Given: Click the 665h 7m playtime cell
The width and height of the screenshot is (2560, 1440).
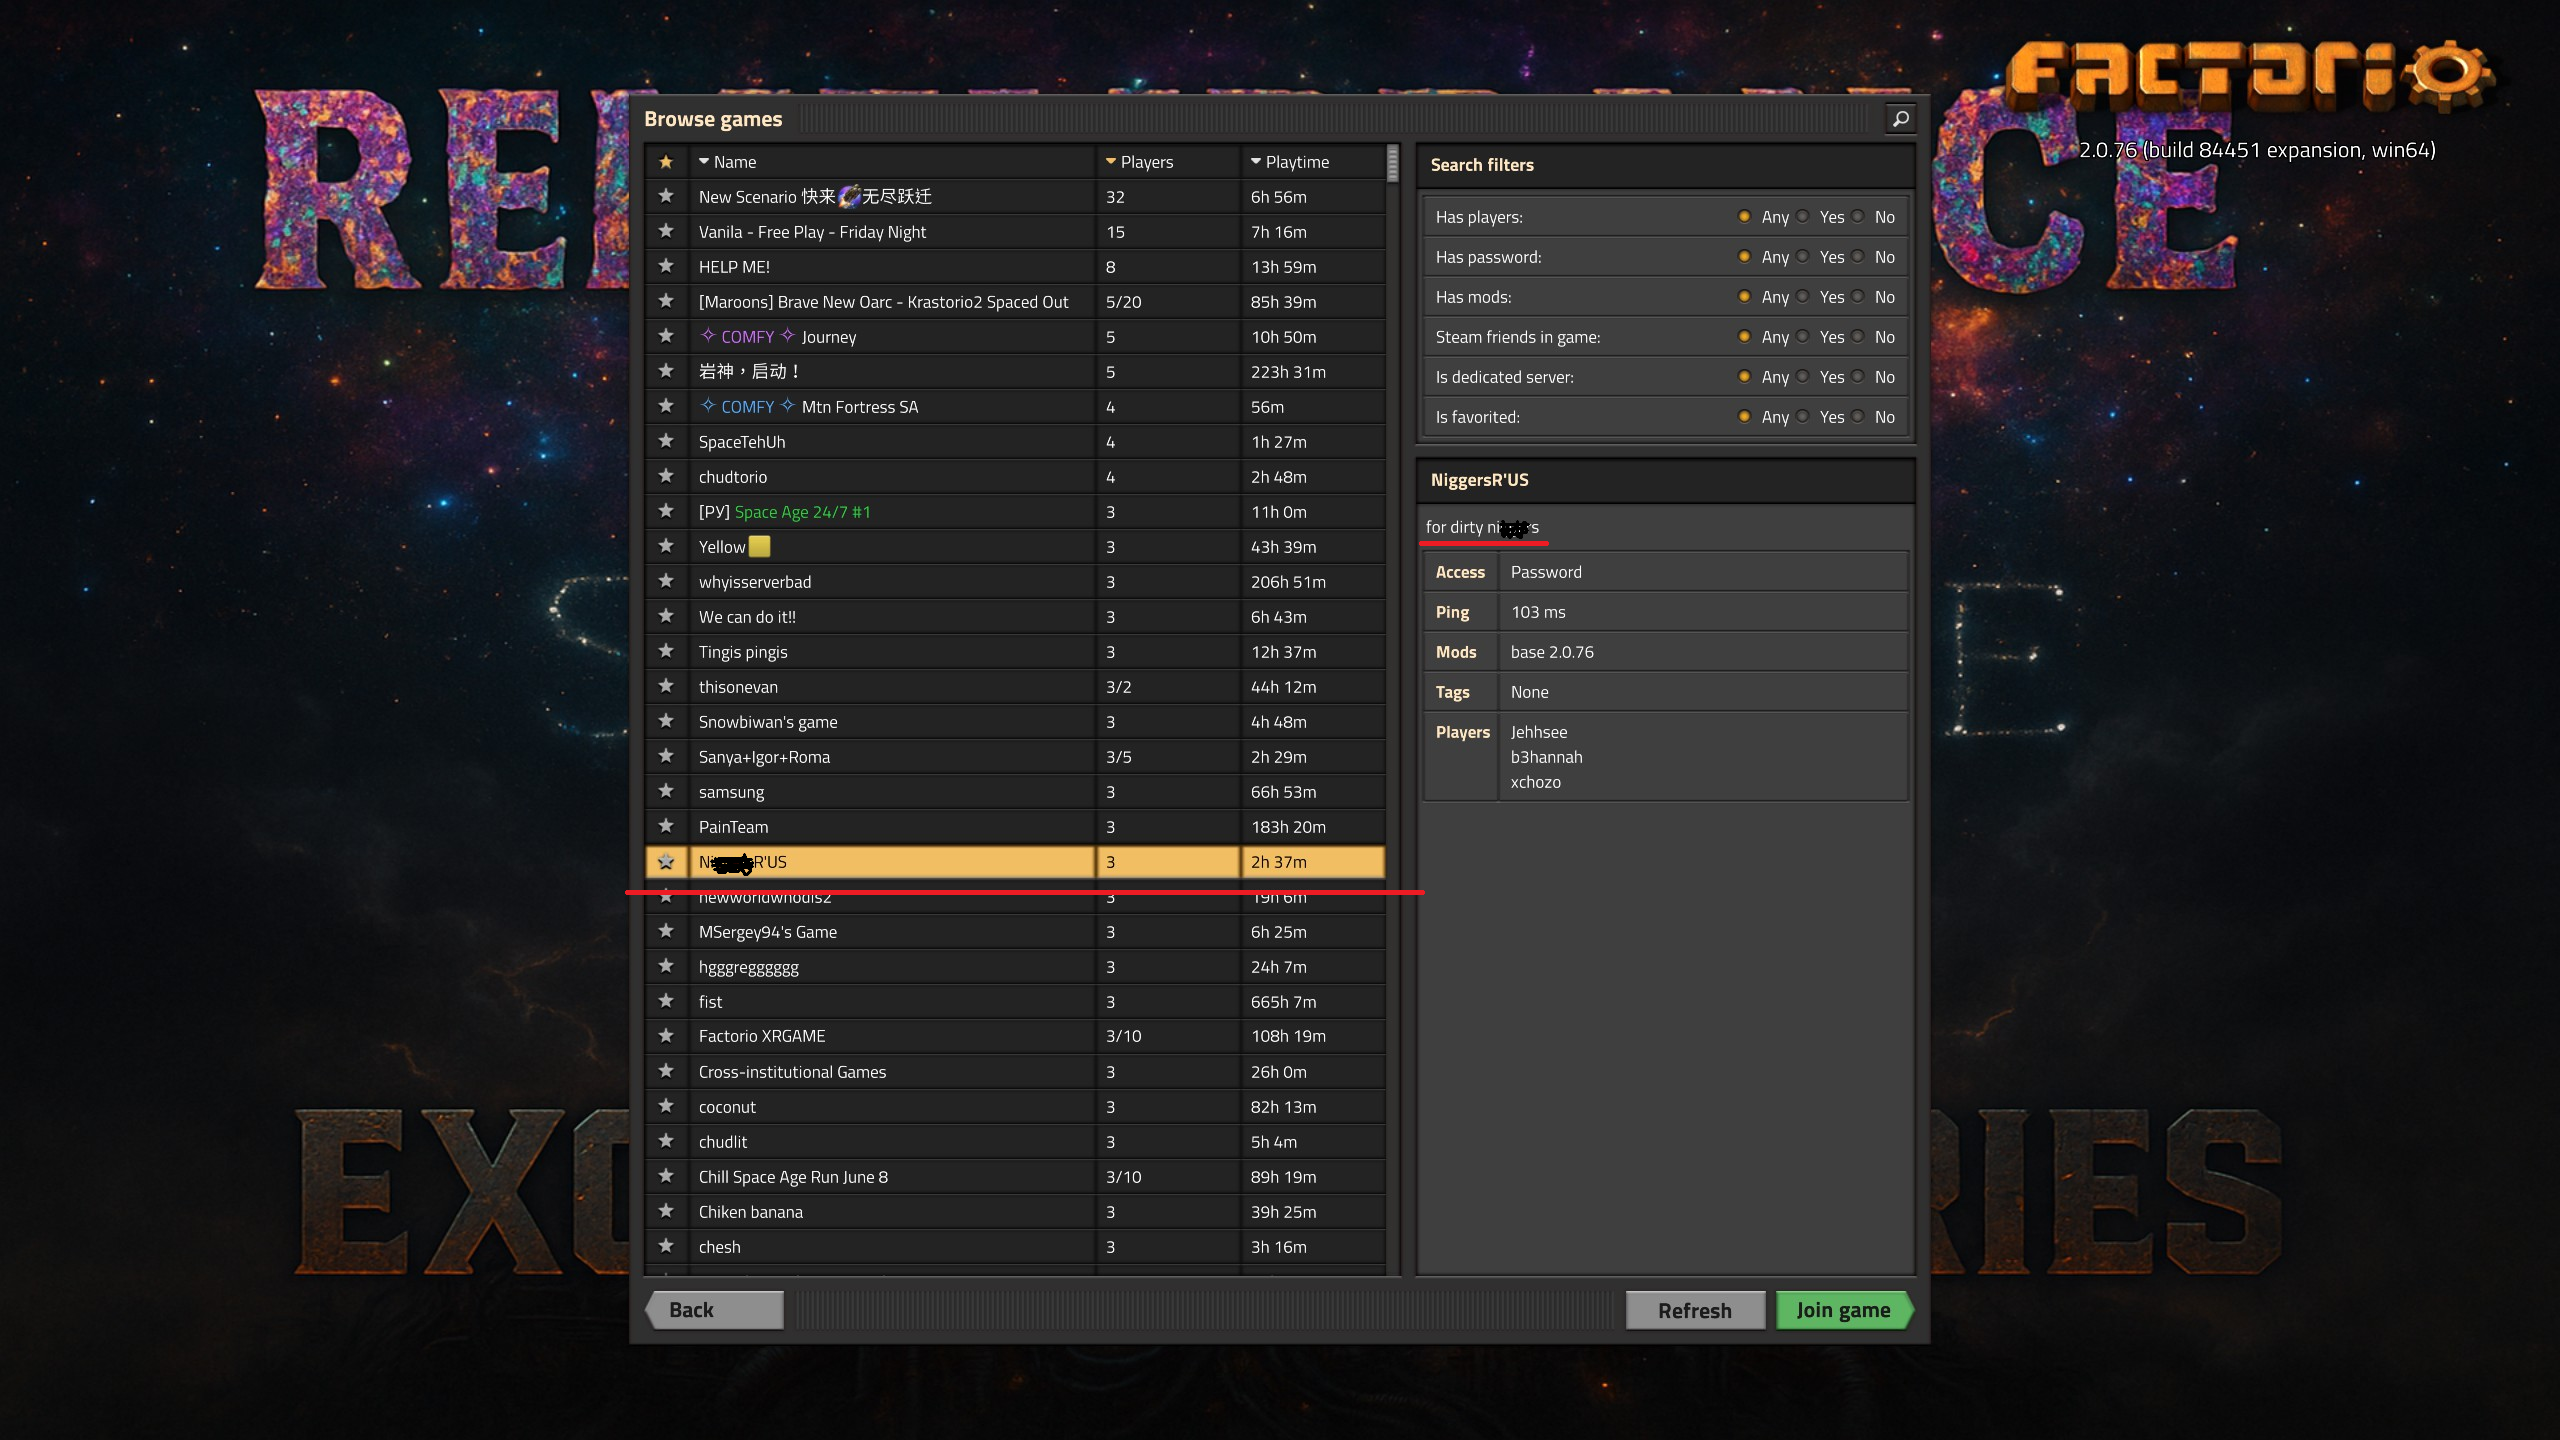Looking at the screenshot, I should (x=1313, y=1002).
